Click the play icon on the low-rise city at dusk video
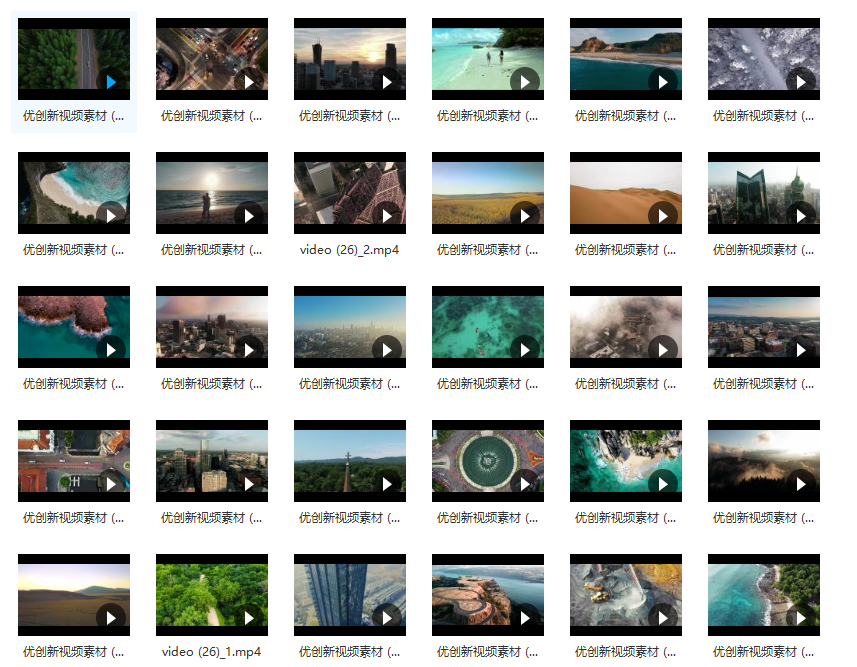This screenshot has width=857, height=667. click(x=801, y=350)
